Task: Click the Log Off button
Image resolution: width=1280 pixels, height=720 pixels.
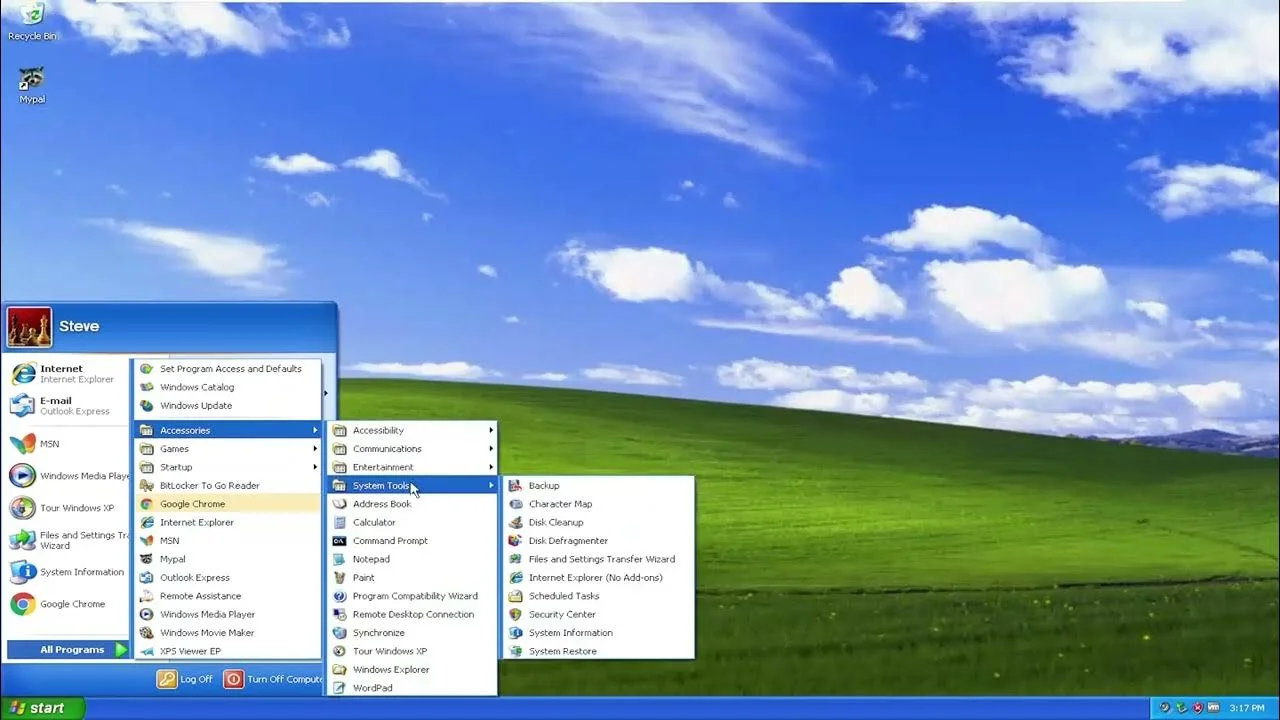Action: [x=185, y=678]
